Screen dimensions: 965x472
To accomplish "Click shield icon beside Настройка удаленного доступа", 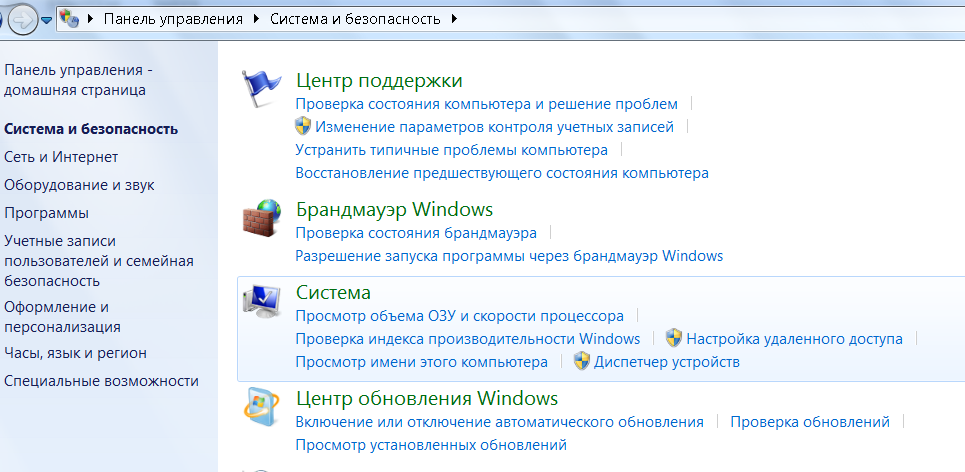I will 674,338.
